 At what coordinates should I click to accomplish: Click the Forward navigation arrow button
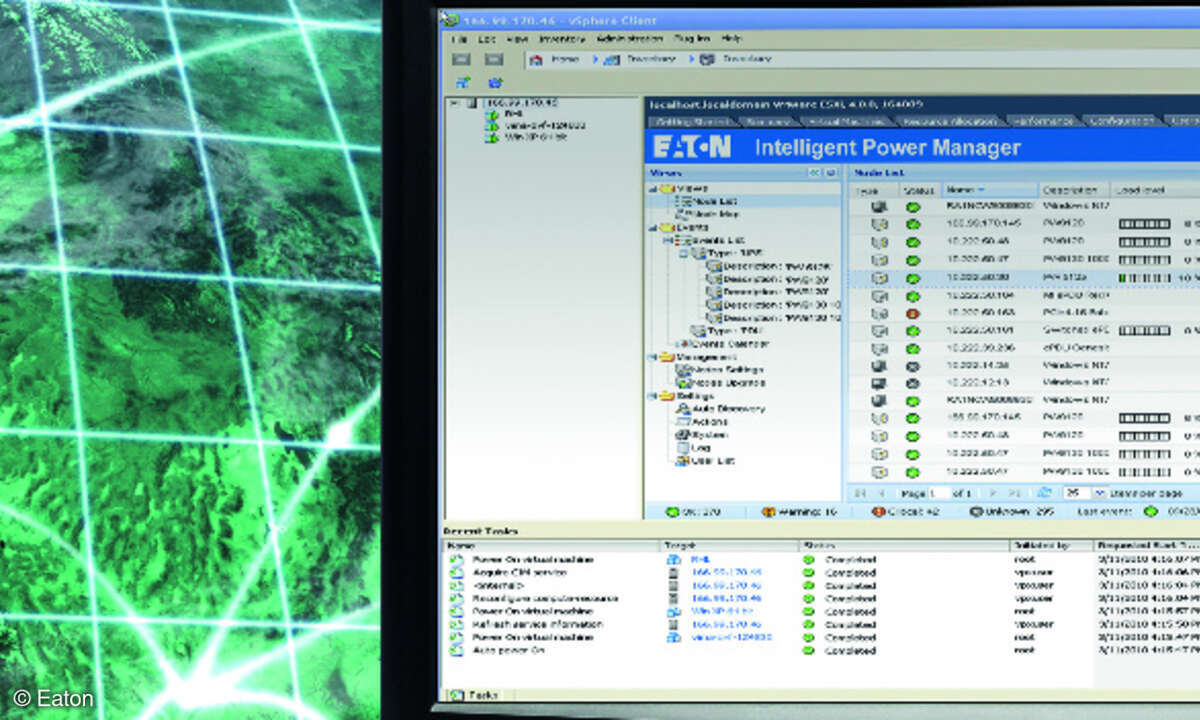pos(493,59)
